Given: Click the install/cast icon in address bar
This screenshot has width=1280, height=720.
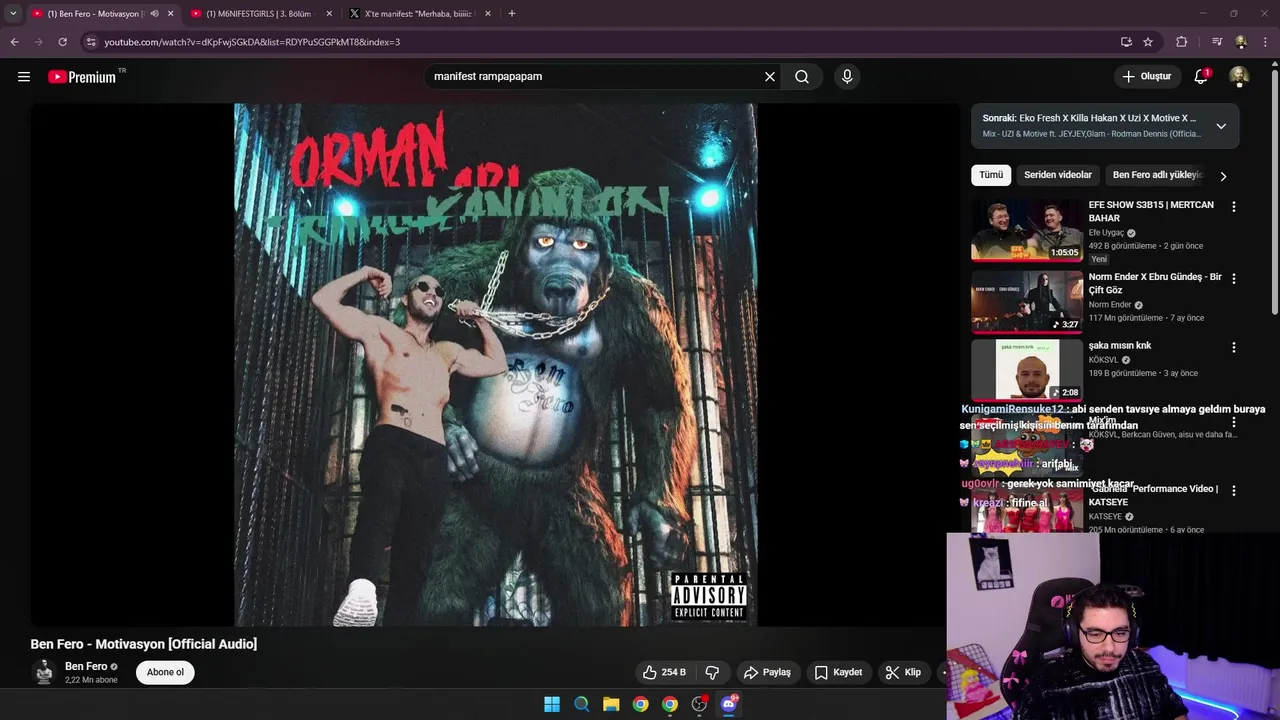Looking at the screenshot, I should 1126,42.
